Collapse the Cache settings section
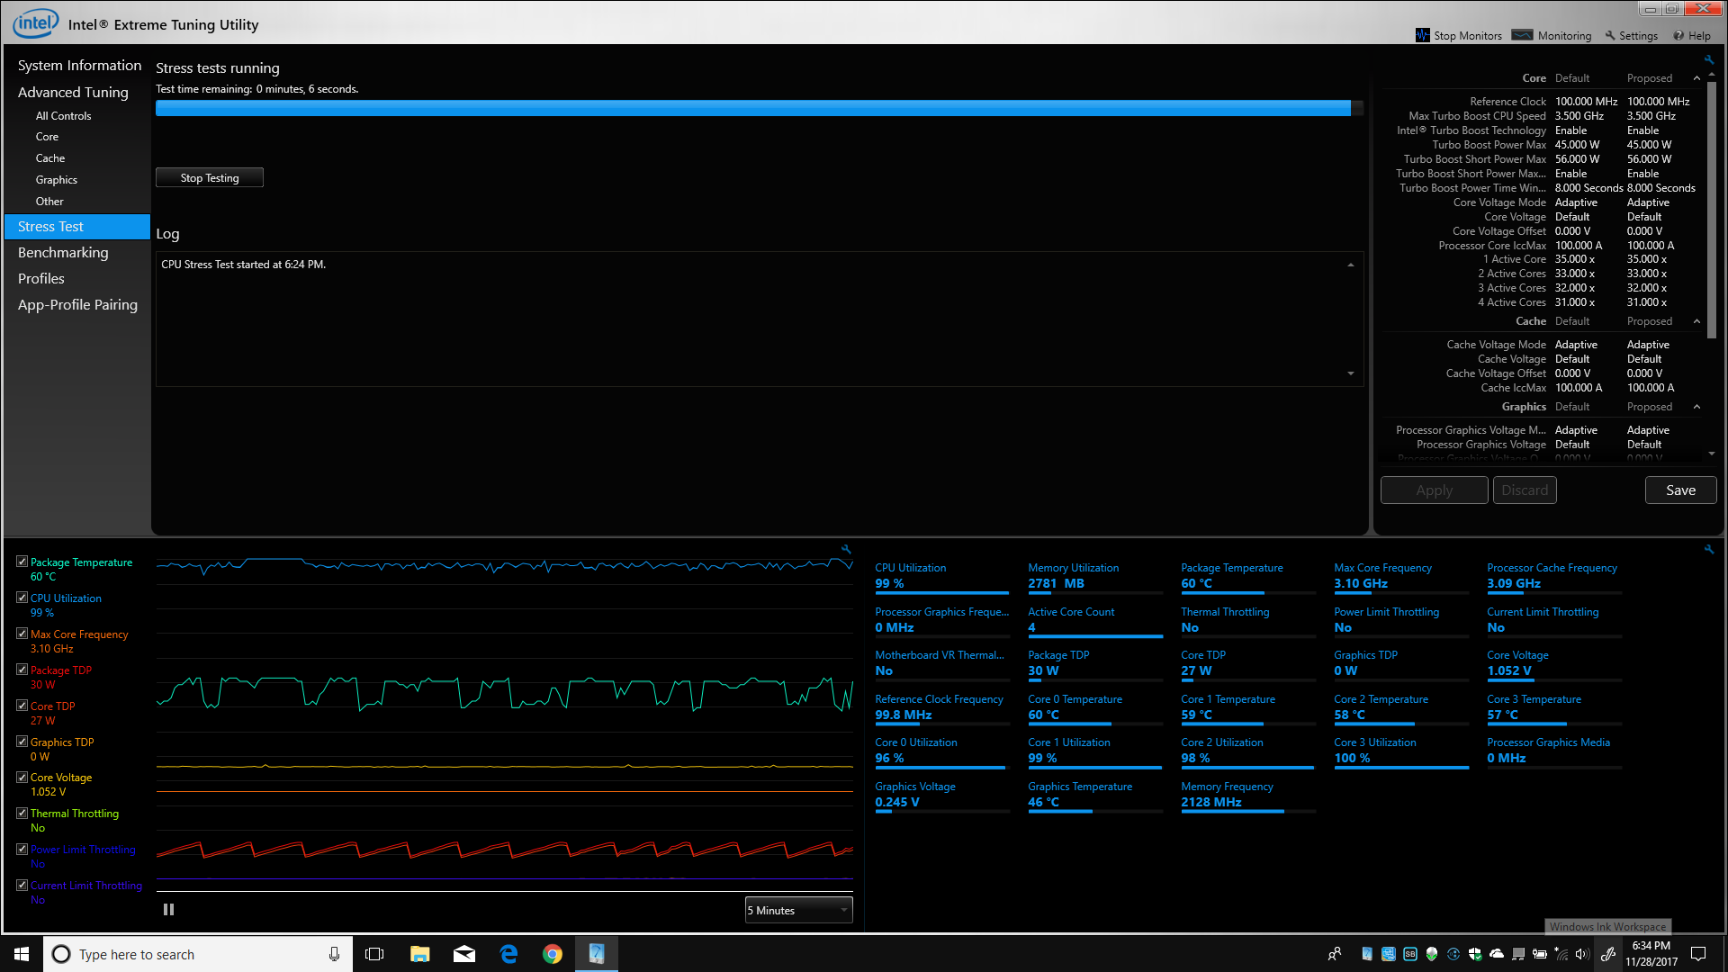 [1697, 321]
